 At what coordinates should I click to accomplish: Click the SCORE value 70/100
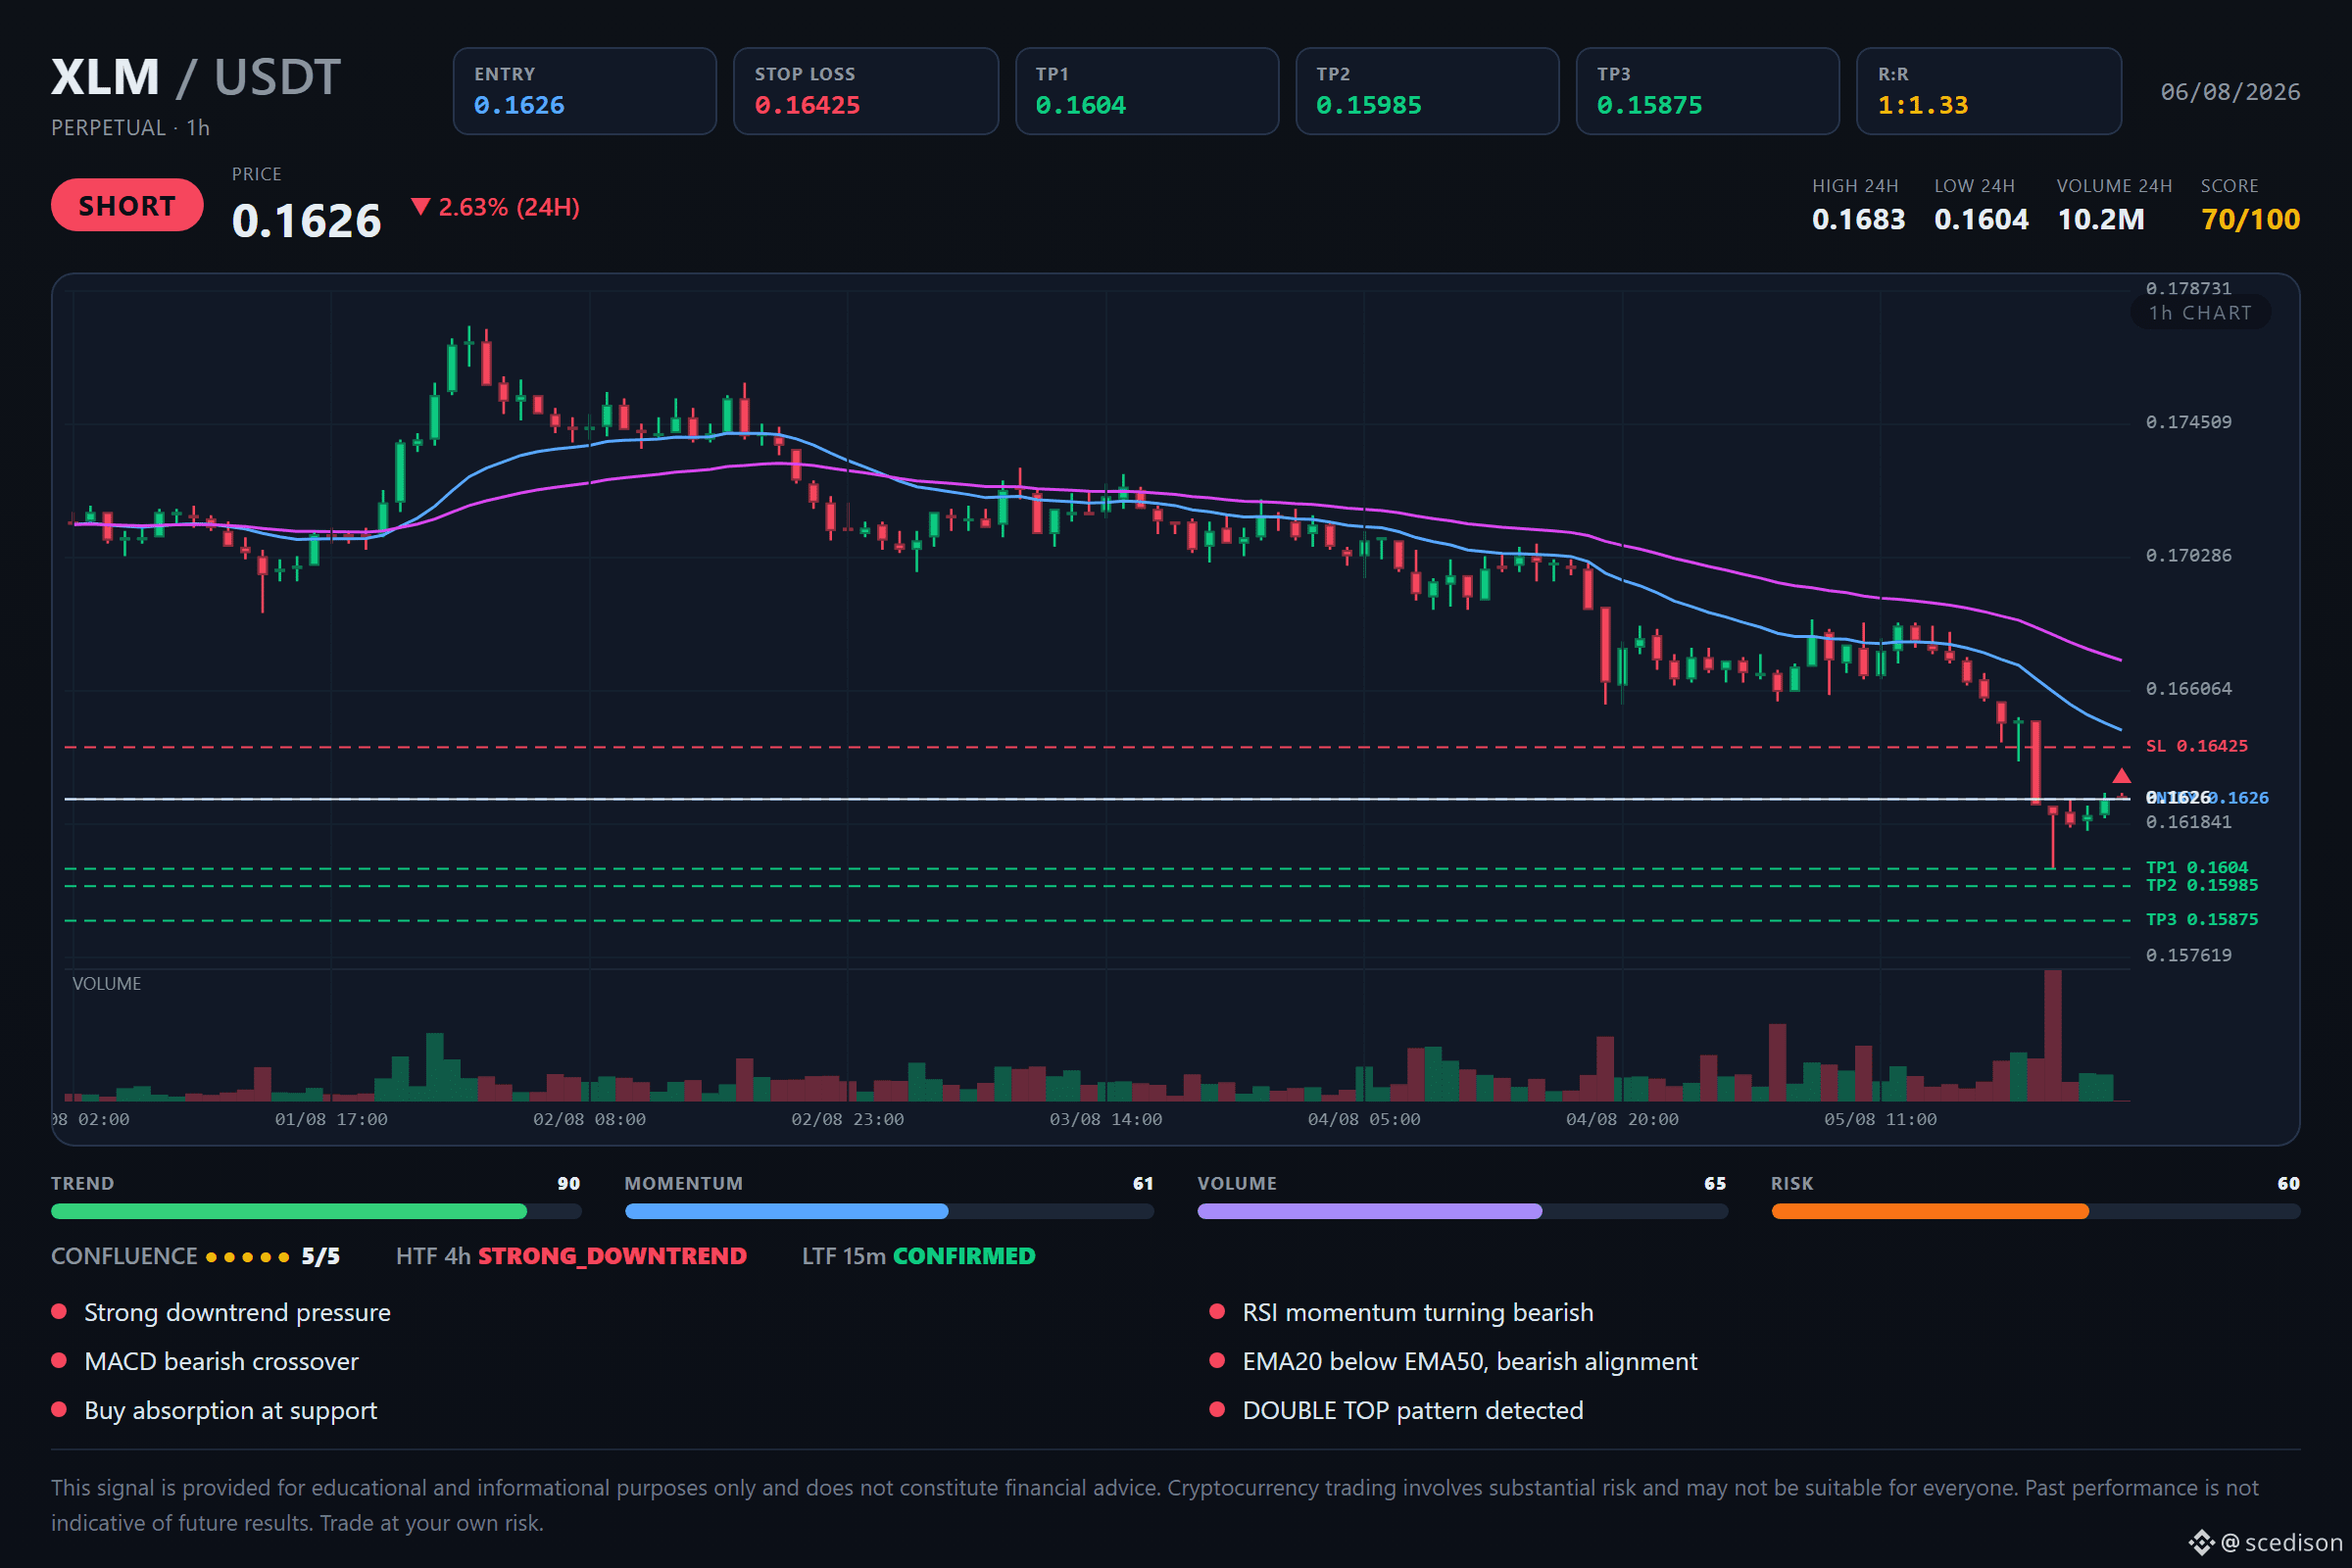coord(2250,219)
